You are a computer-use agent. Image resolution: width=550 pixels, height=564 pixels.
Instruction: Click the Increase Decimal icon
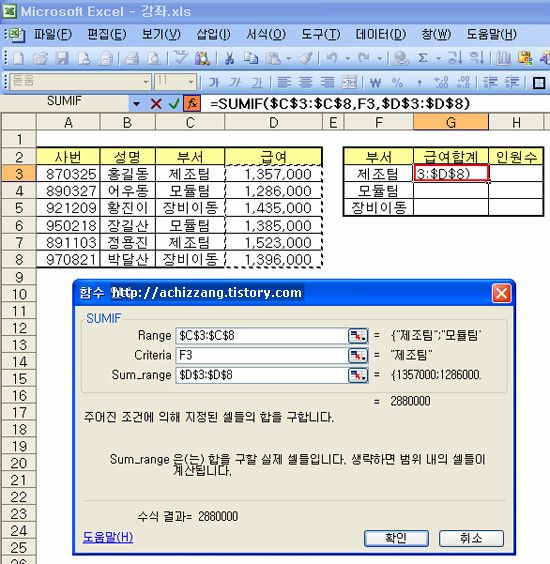click(441, 83)
